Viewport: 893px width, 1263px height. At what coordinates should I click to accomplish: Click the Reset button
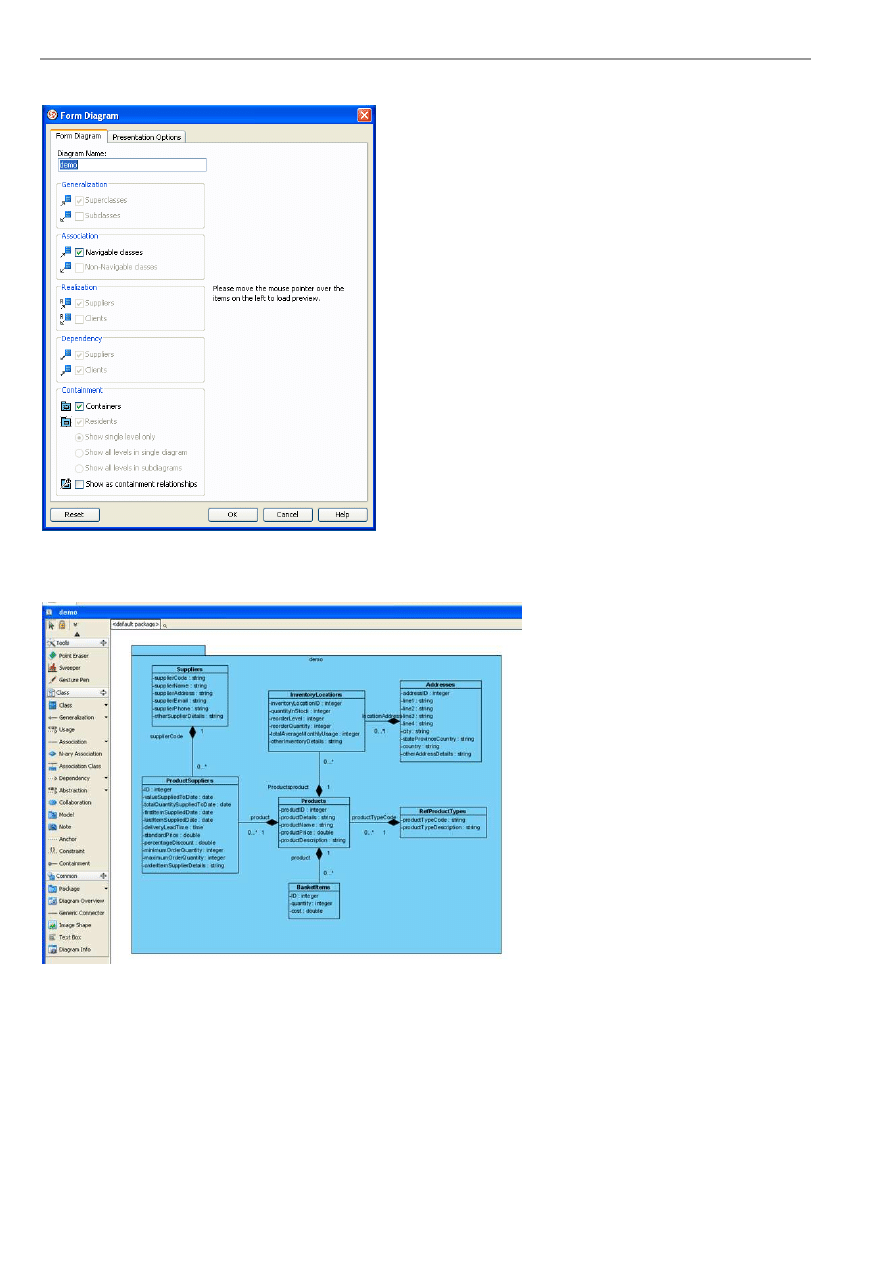click(74, 515)
